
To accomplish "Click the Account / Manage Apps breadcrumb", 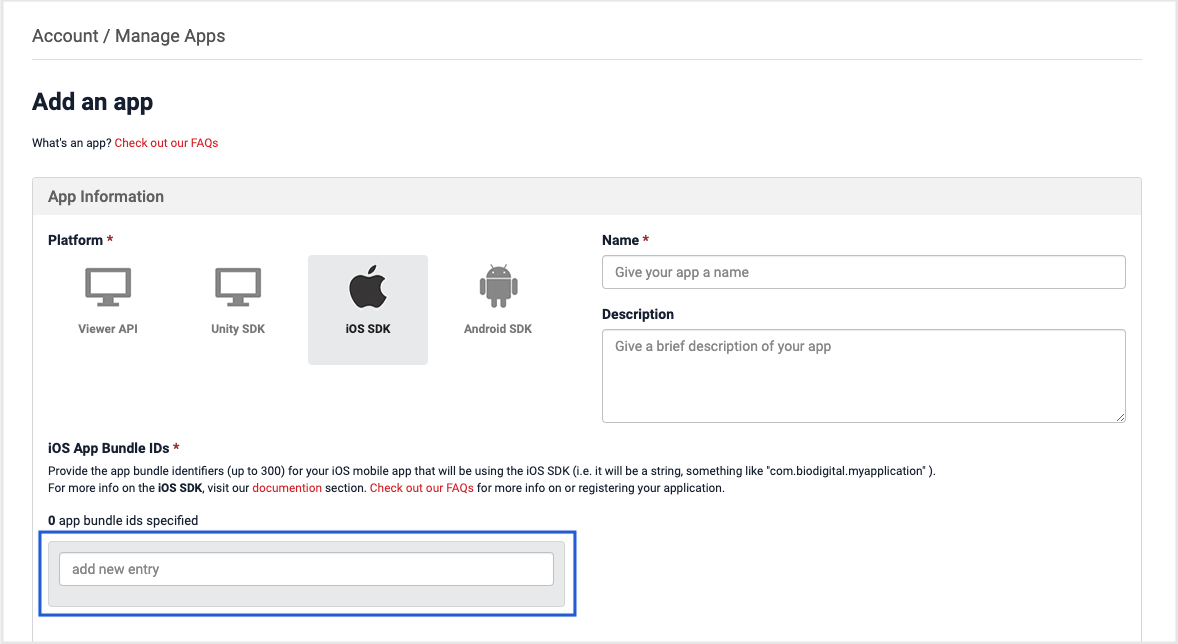I will (x=128, y=36).
